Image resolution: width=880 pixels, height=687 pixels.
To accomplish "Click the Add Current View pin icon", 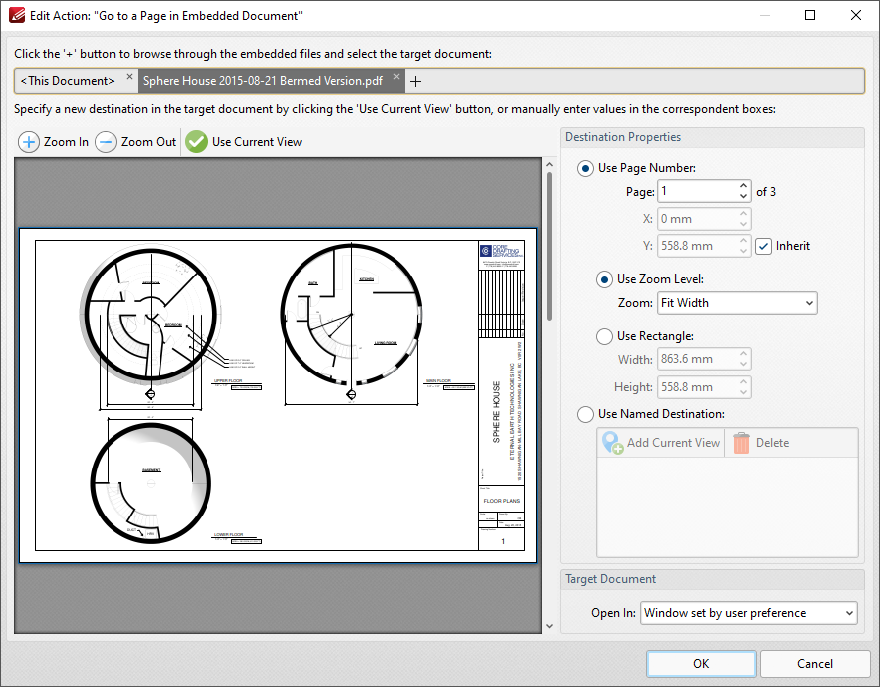I will (x=612, y=443).
